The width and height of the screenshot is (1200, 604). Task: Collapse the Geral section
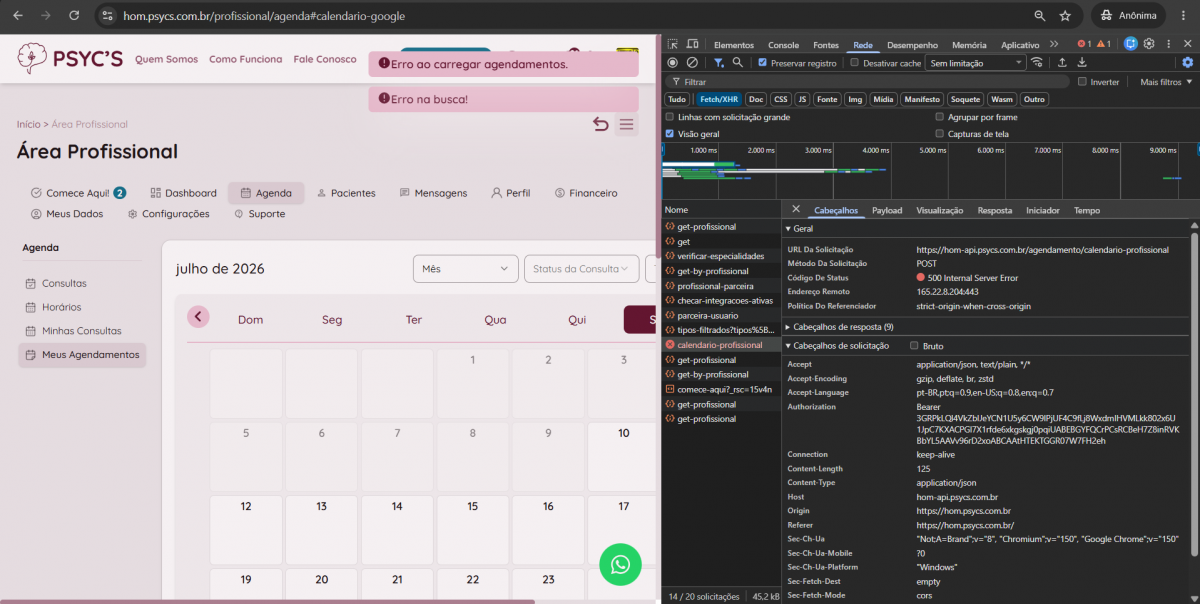click(x=799, y=229)
